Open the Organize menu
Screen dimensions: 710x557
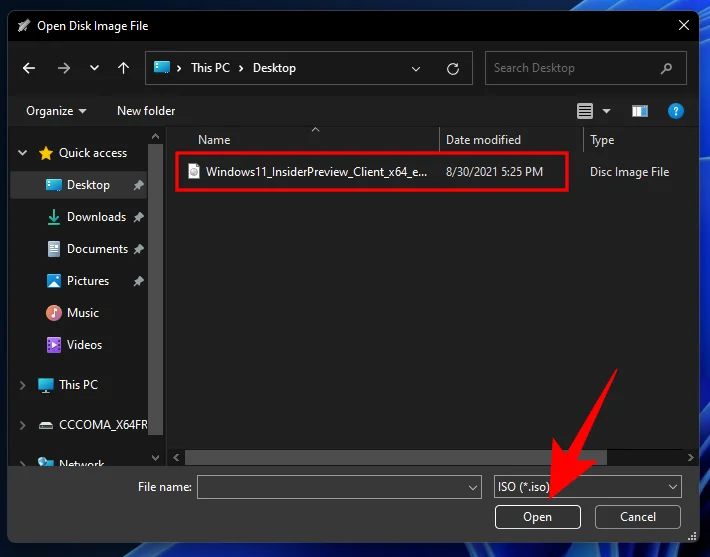[x=56, y=111]
